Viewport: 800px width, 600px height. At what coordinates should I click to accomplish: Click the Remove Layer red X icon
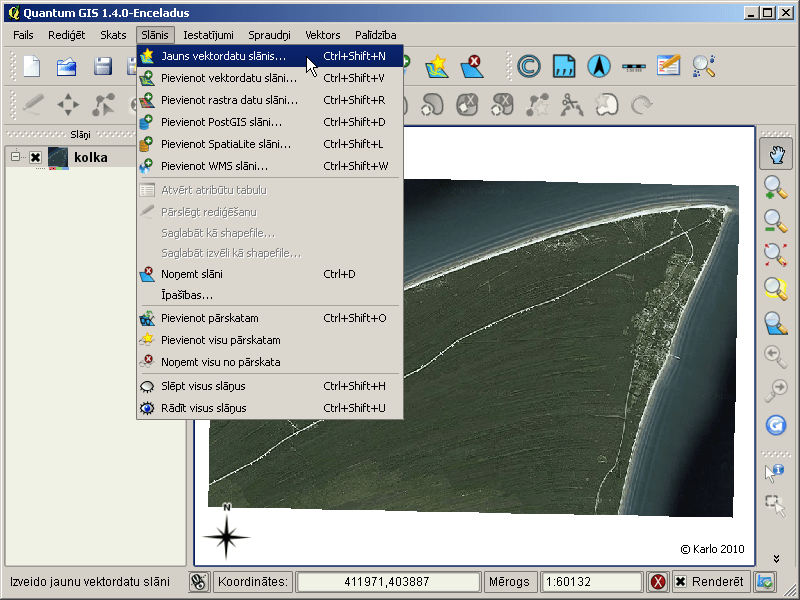pos(472,66)
